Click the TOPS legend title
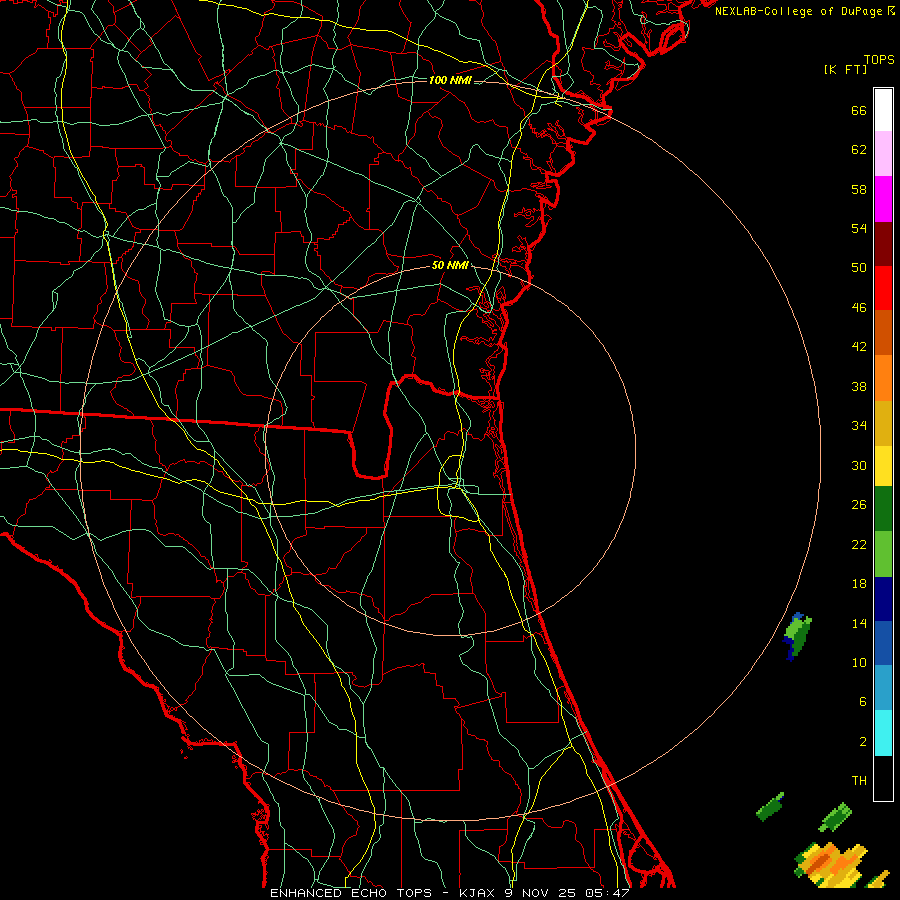900x900 pixels. coord(879,59)
